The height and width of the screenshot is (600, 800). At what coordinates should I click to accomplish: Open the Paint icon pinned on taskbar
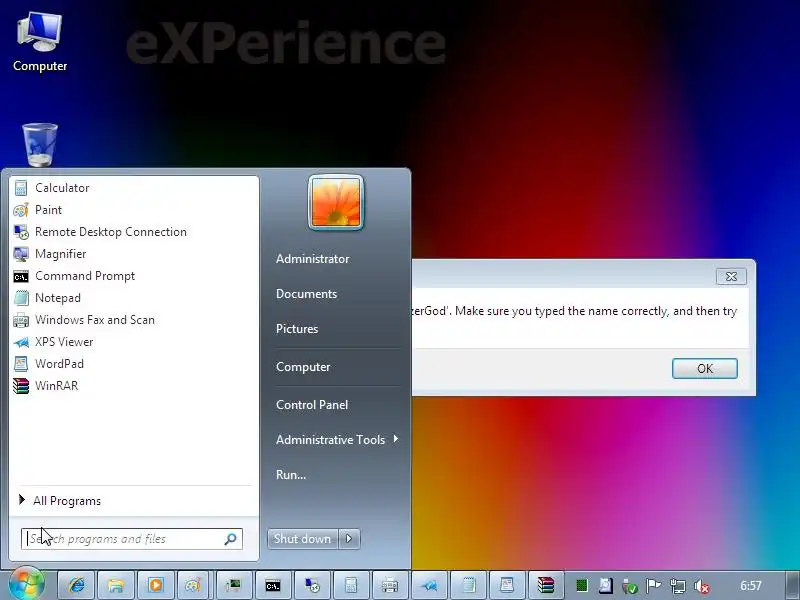tap(193, 585)
